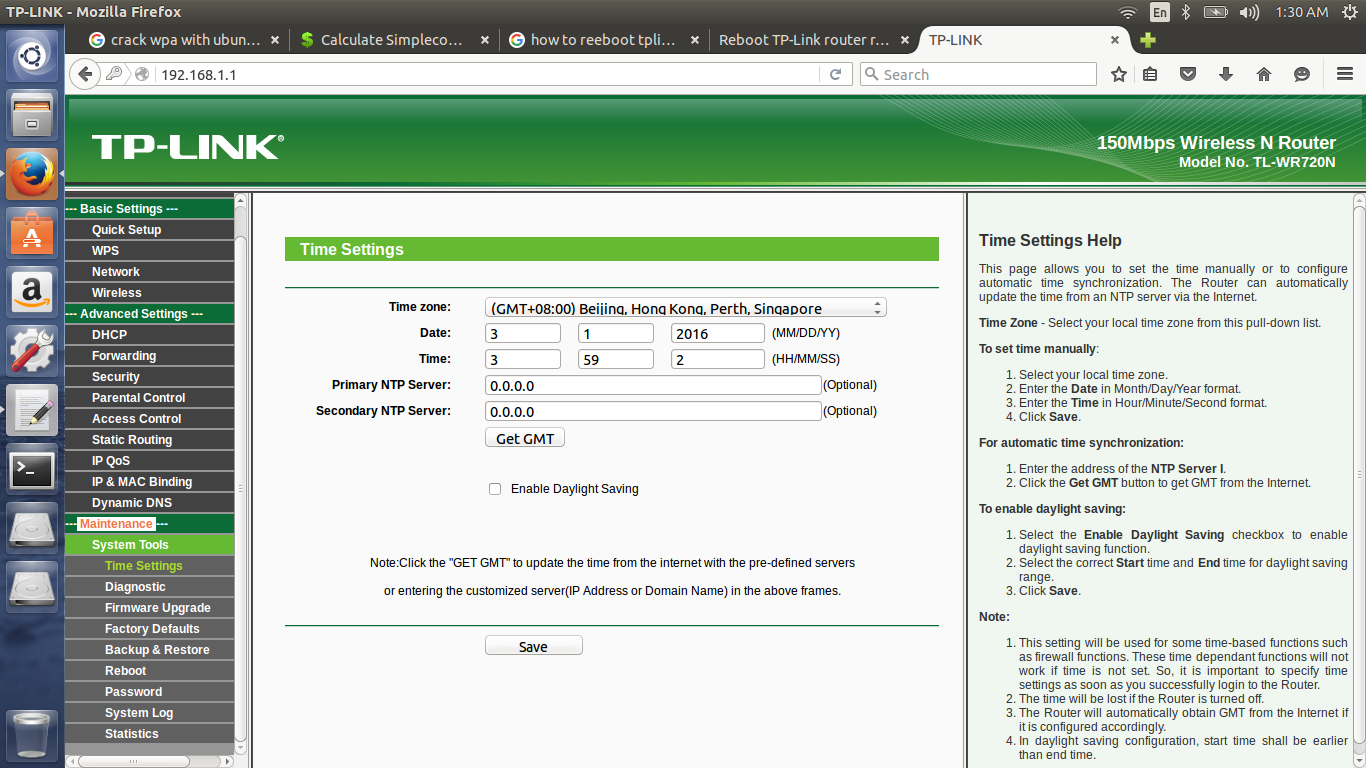The height and width of the screenshot is (768, 1366).
Task: Click the Firefox back arrow button
Action: point(85,74)
